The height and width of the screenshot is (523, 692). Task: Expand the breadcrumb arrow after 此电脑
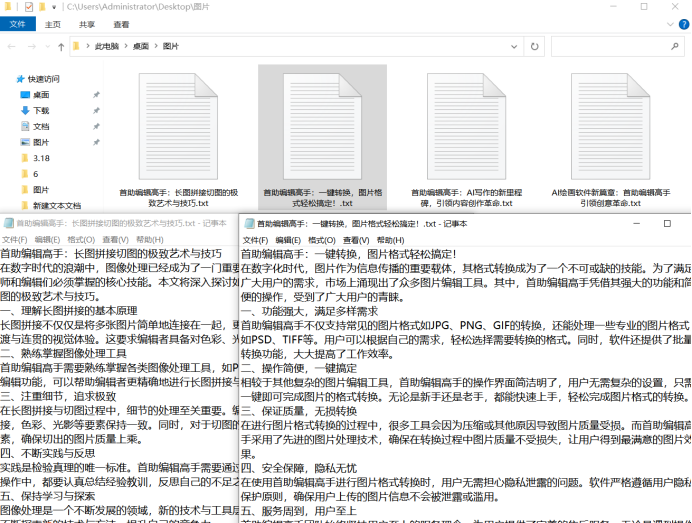tap(126, 46)
